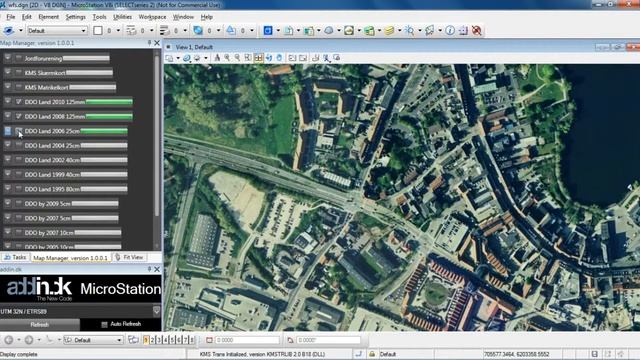Click the Update View icon in view toolbar
640x360 pixels.
tap(217, 58)
